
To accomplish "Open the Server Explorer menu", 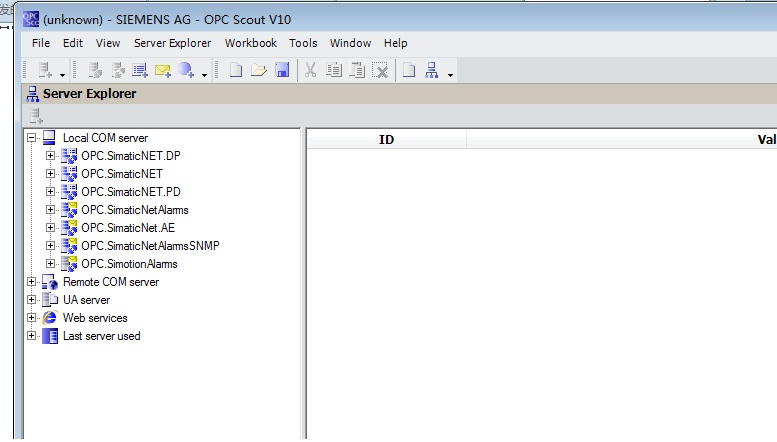I will pos(172,43).
